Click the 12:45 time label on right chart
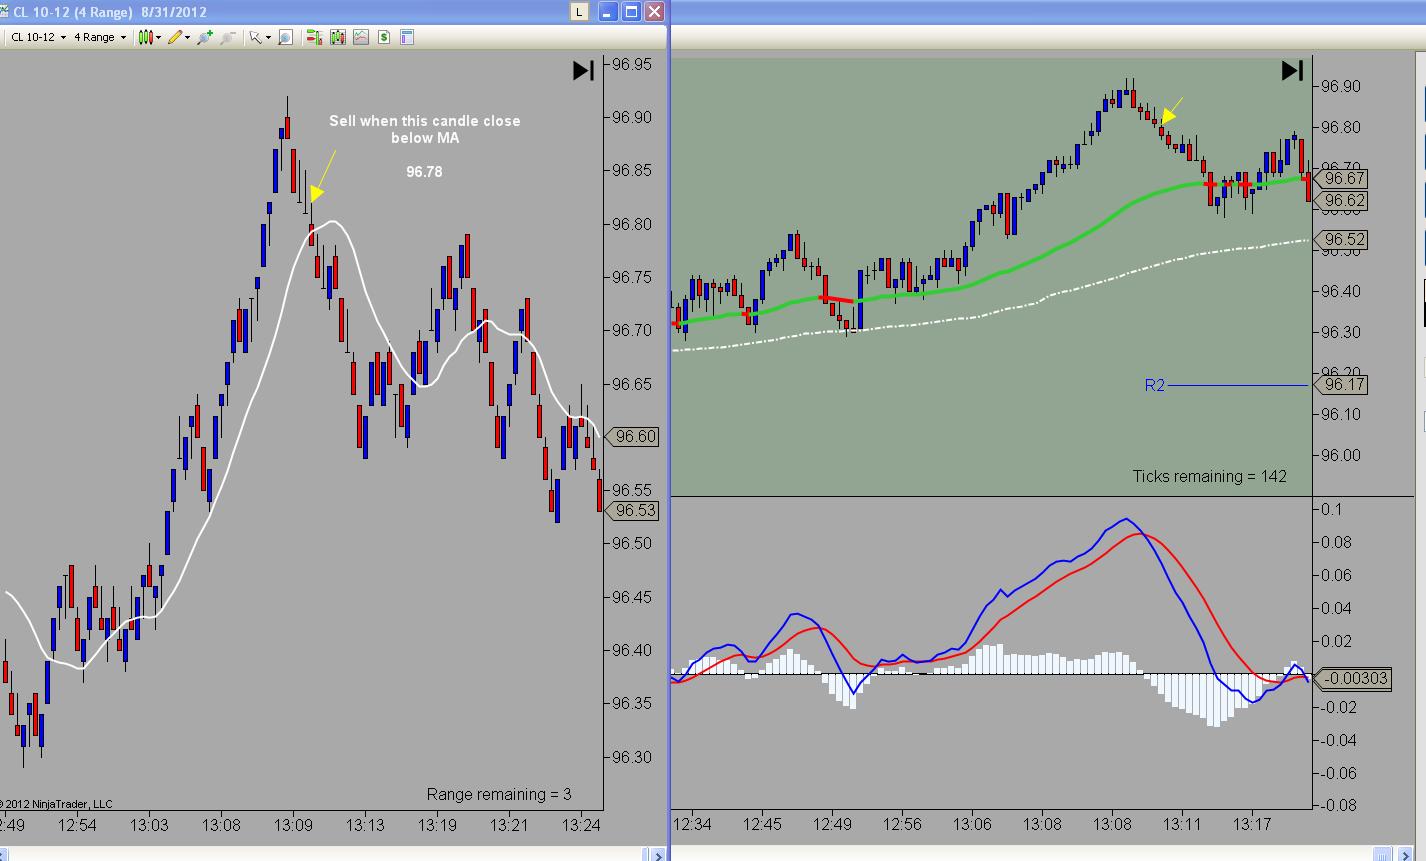The width and height of the screenshot is (1426, 861). tap(763, 824)
